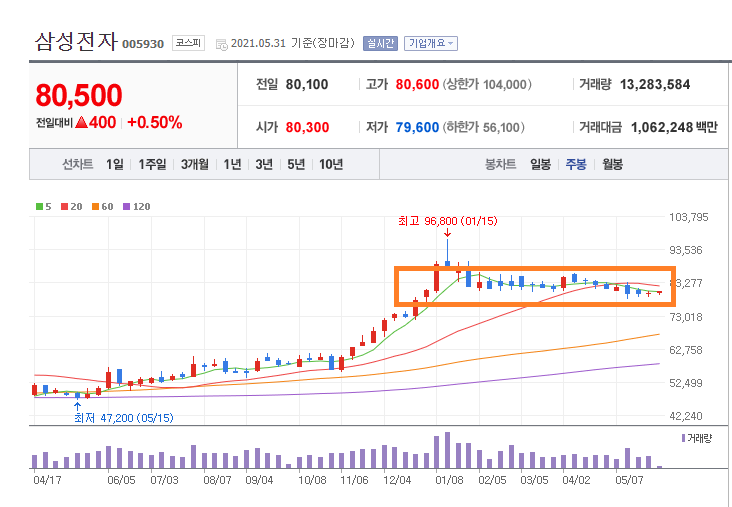Click the 시가 value 80,300
The image size is (732, 507).
coord(307,127)
